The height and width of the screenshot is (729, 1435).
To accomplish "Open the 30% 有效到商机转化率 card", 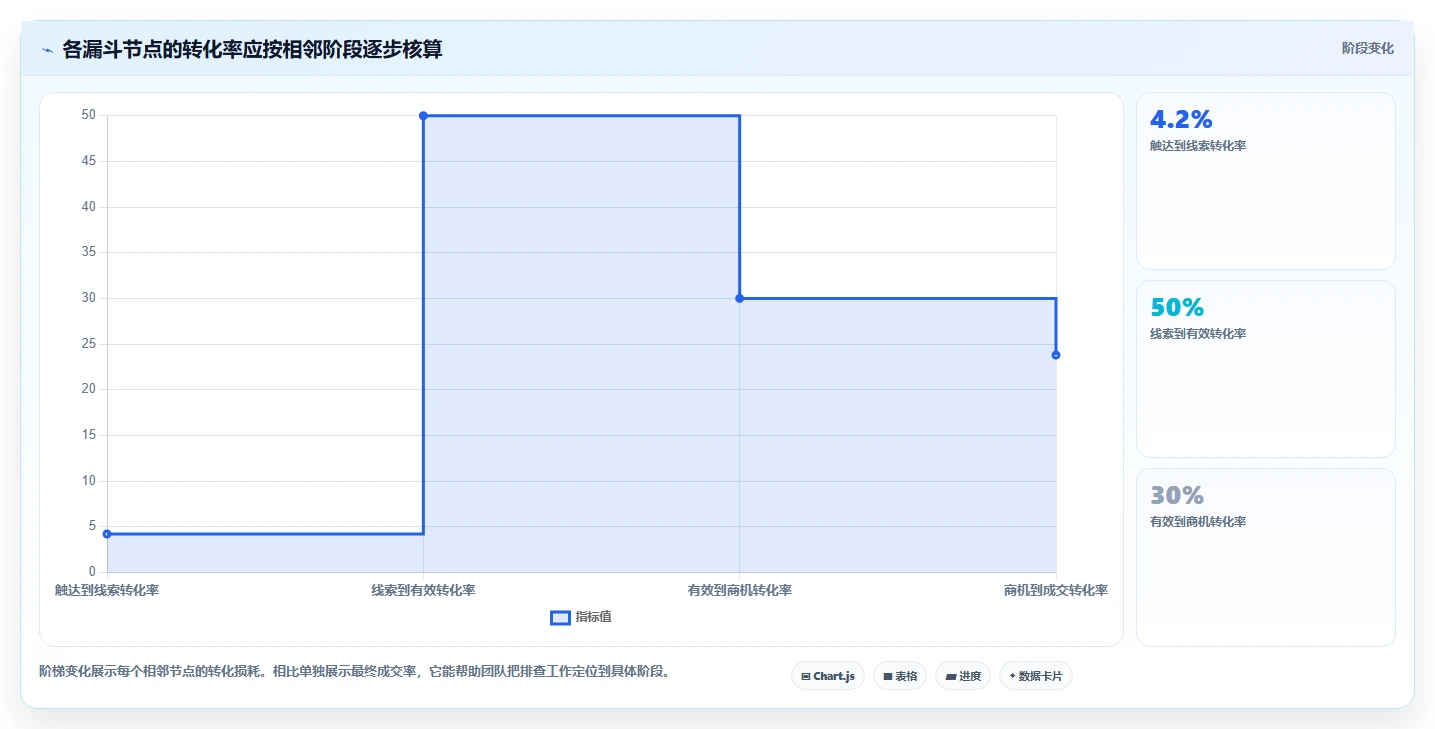I will pos(1265,557).
